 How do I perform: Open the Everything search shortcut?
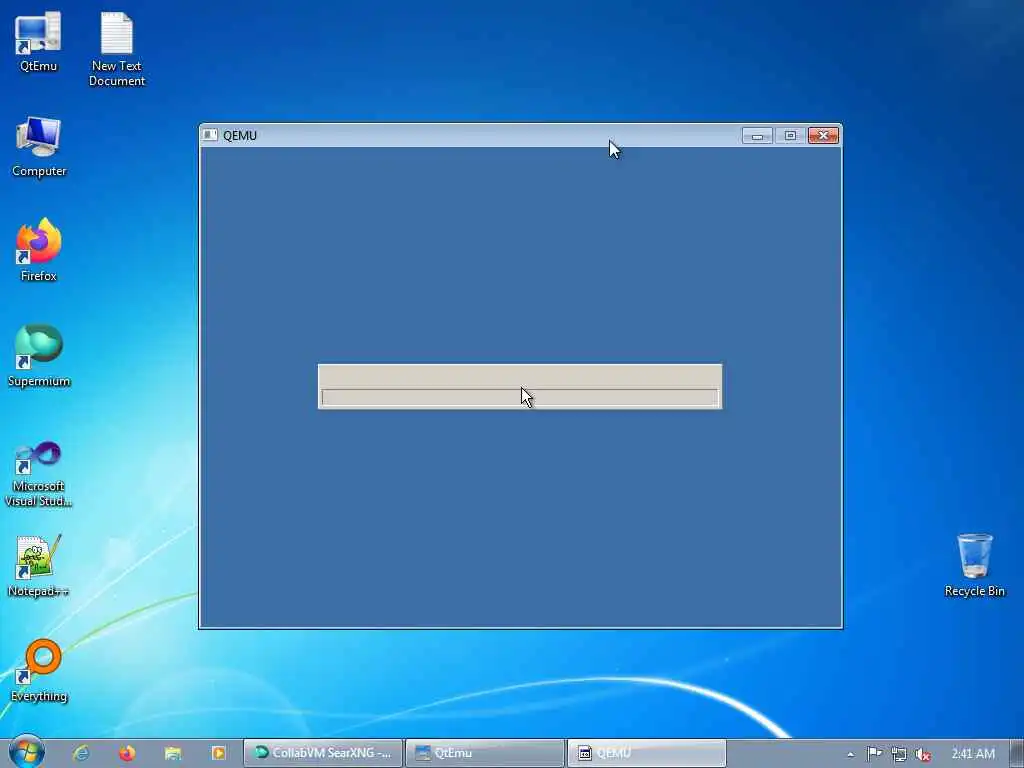pyautogui.click(x=39, y=671)
